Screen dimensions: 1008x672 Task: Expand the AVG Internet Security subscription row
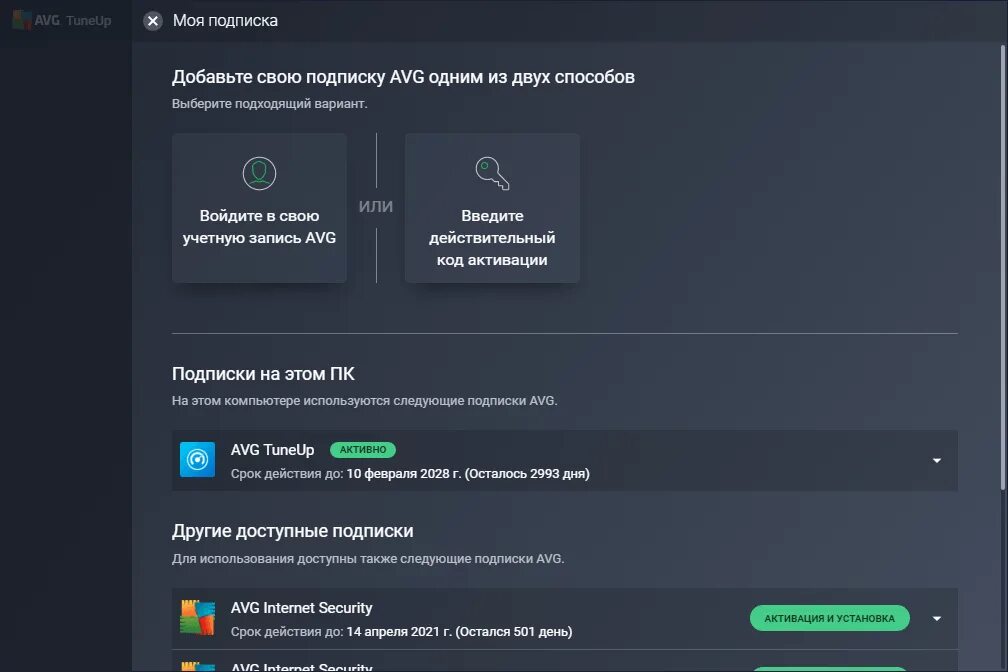[x=937, y=619]
